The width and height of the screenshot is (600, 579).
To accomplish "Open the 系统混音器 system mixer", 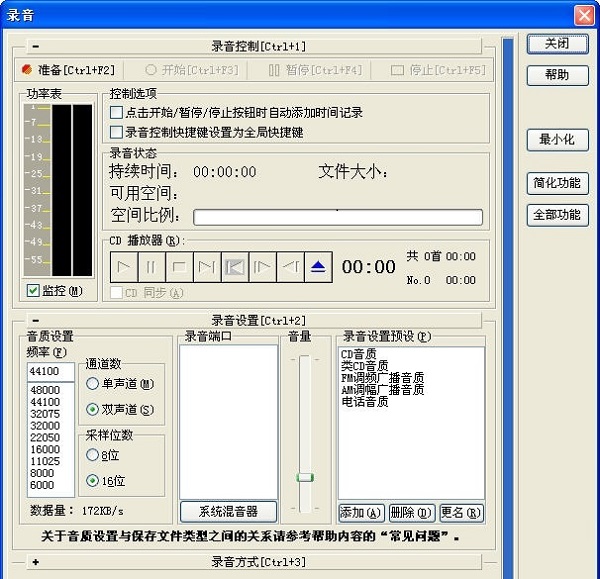I will tap(228, 512).
